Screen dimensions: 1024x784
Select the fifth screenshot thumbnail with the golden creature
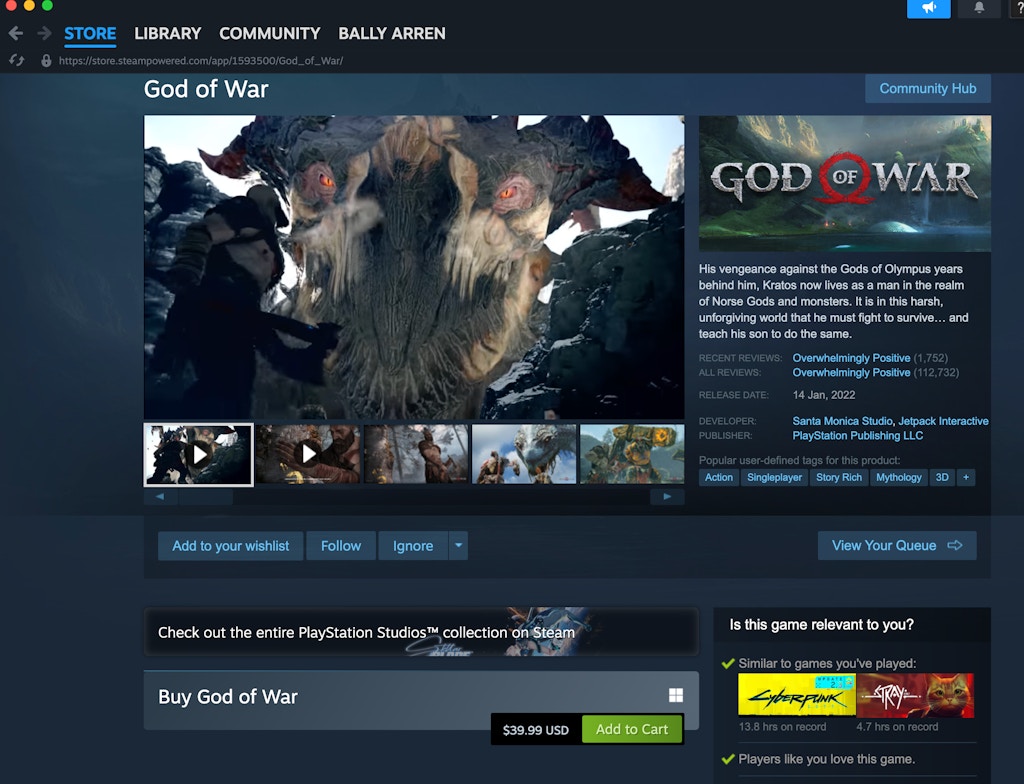[632, 454]
